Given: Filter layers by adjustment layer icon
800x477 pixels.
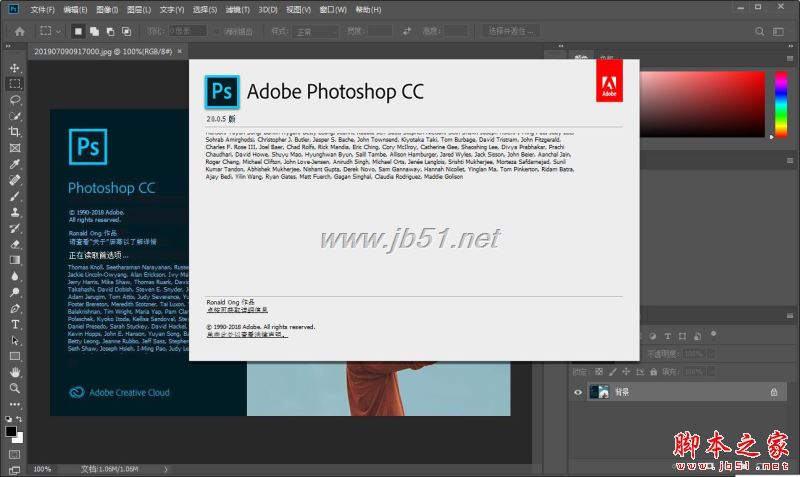Looking at the screenshot, I should pyautogui.click(x=653, y=336).
